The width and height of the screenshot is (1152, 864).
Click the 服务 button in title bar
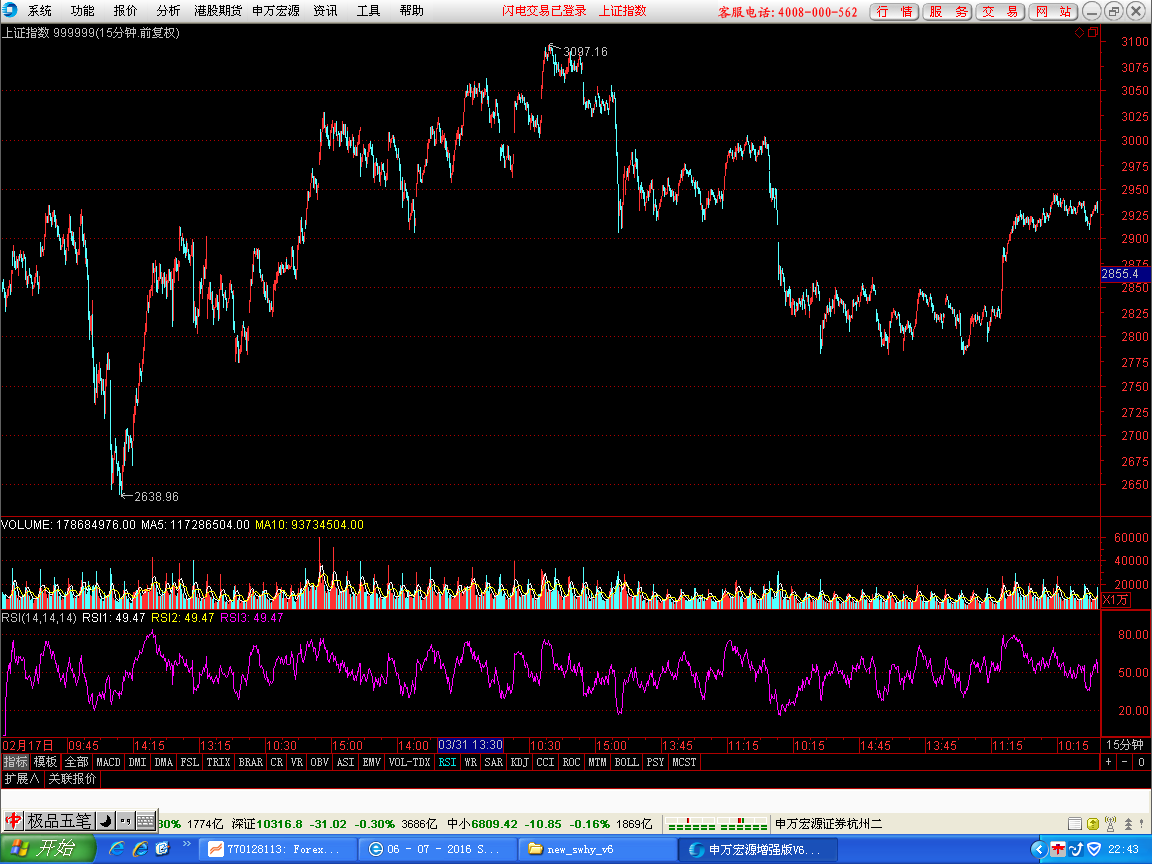click(x=947, y=12)
